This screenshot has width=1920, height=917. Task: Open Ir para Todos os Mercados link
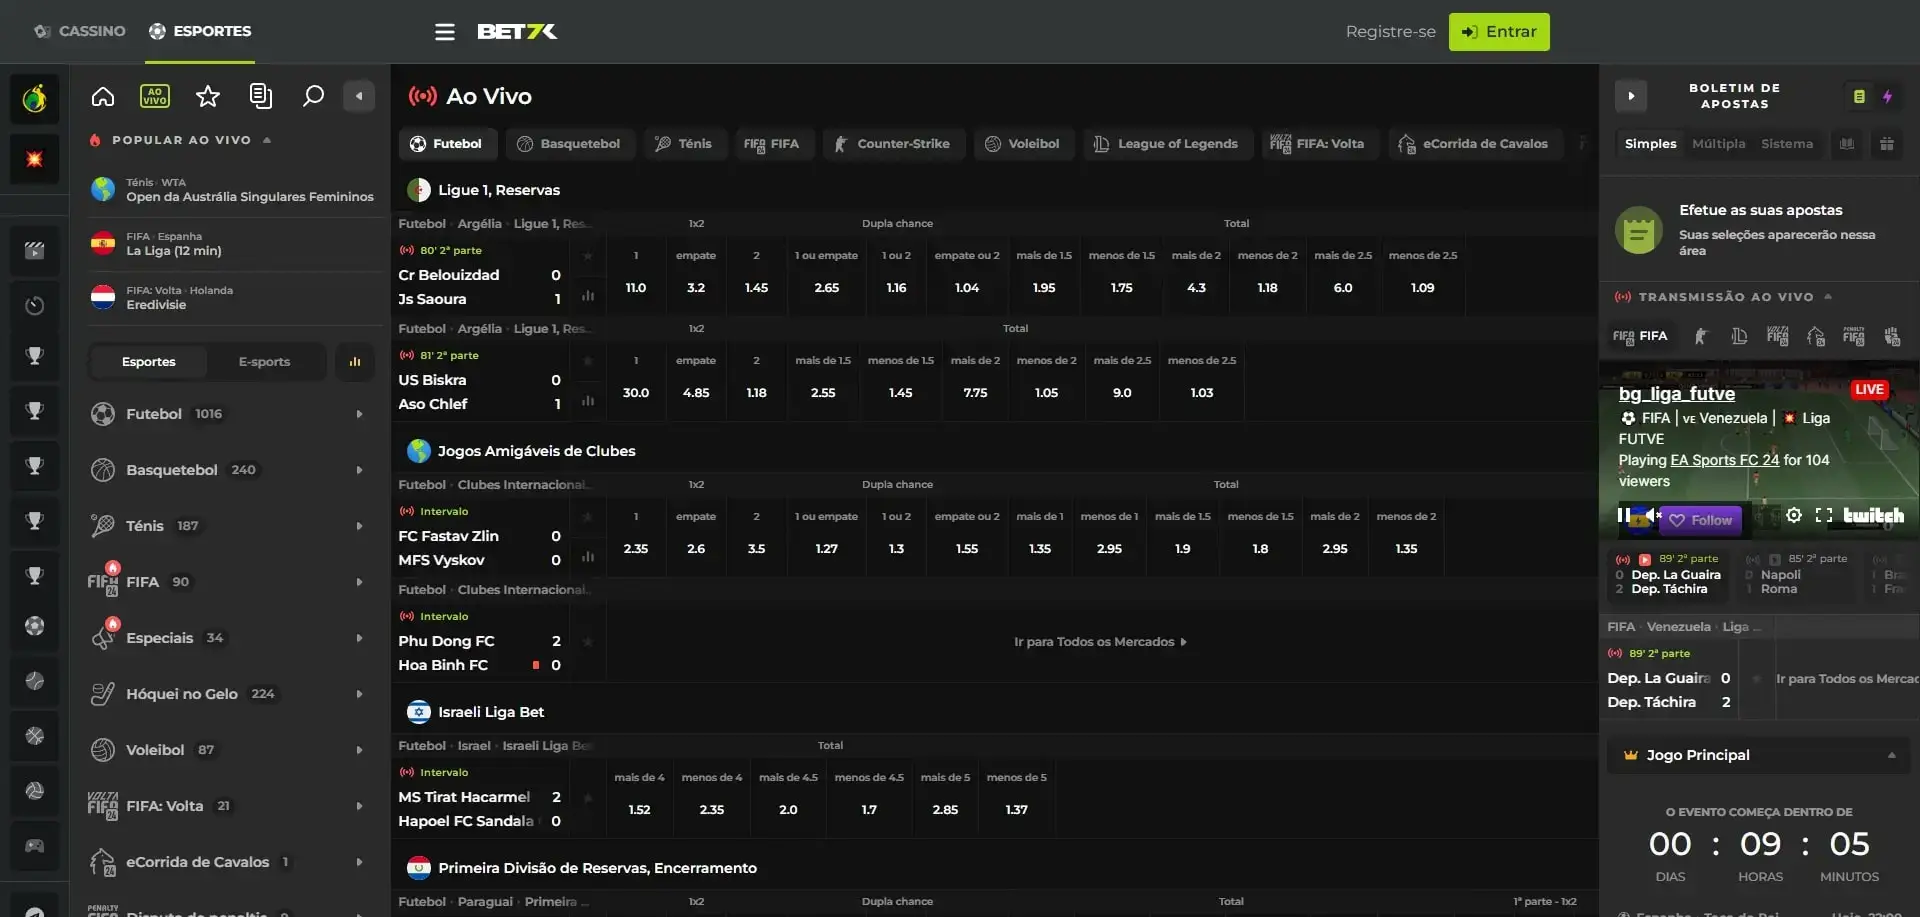tap(1100, 641)
